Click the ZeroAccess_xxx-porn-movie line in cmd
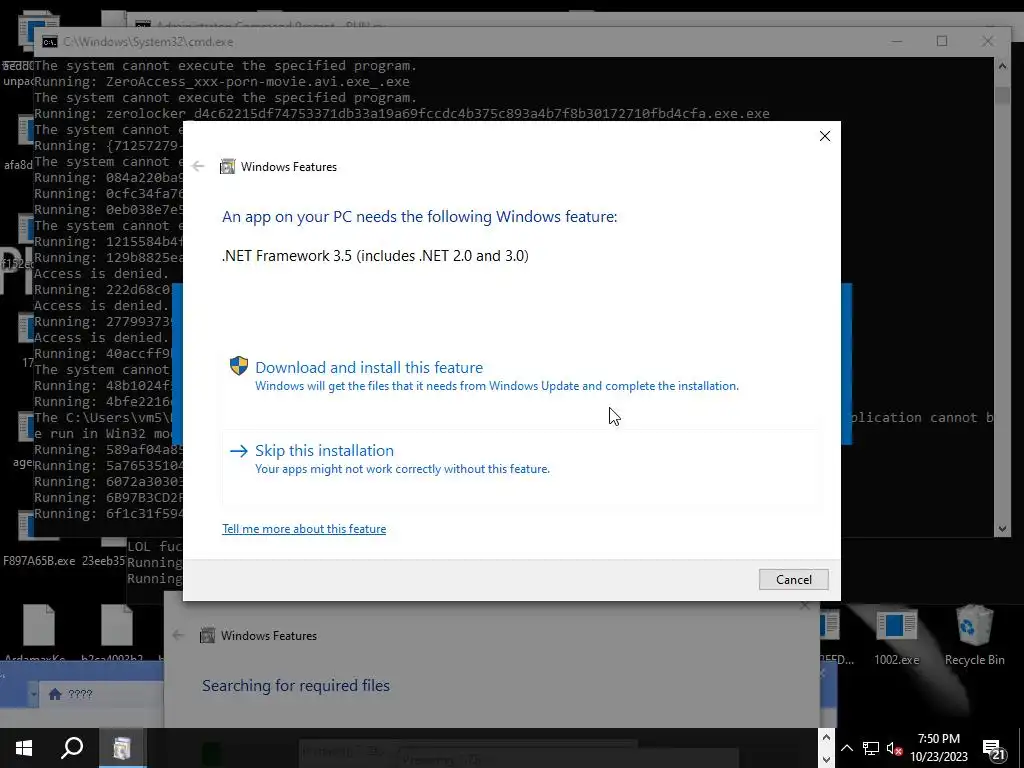 coord(222,82)
